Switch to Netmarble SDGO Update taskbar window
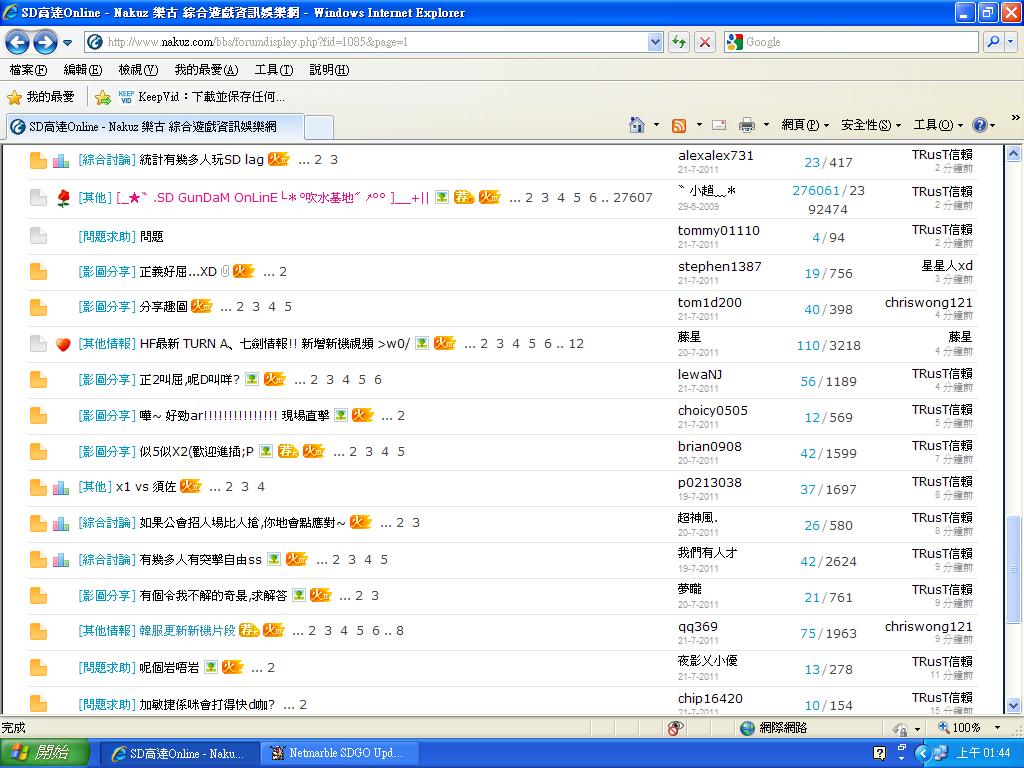Screen dimensions: 1024x768 click(x=339, y=754)
